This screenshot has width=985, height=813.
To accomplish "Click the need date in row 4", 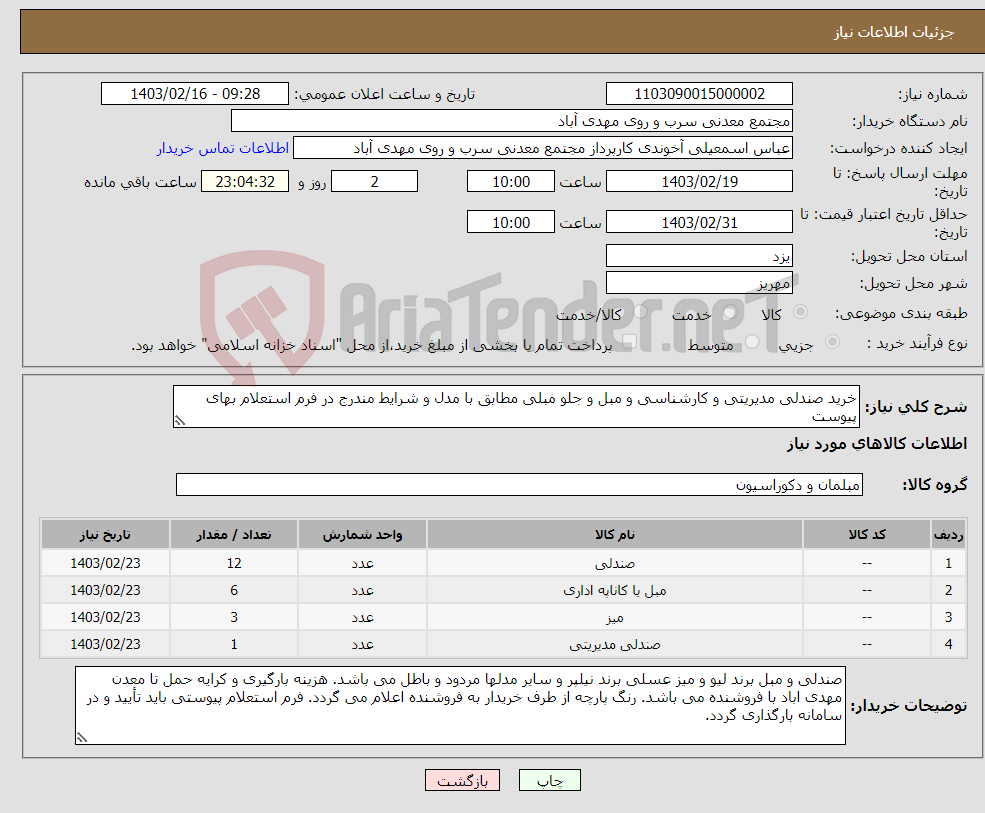I will pos(105,645).
